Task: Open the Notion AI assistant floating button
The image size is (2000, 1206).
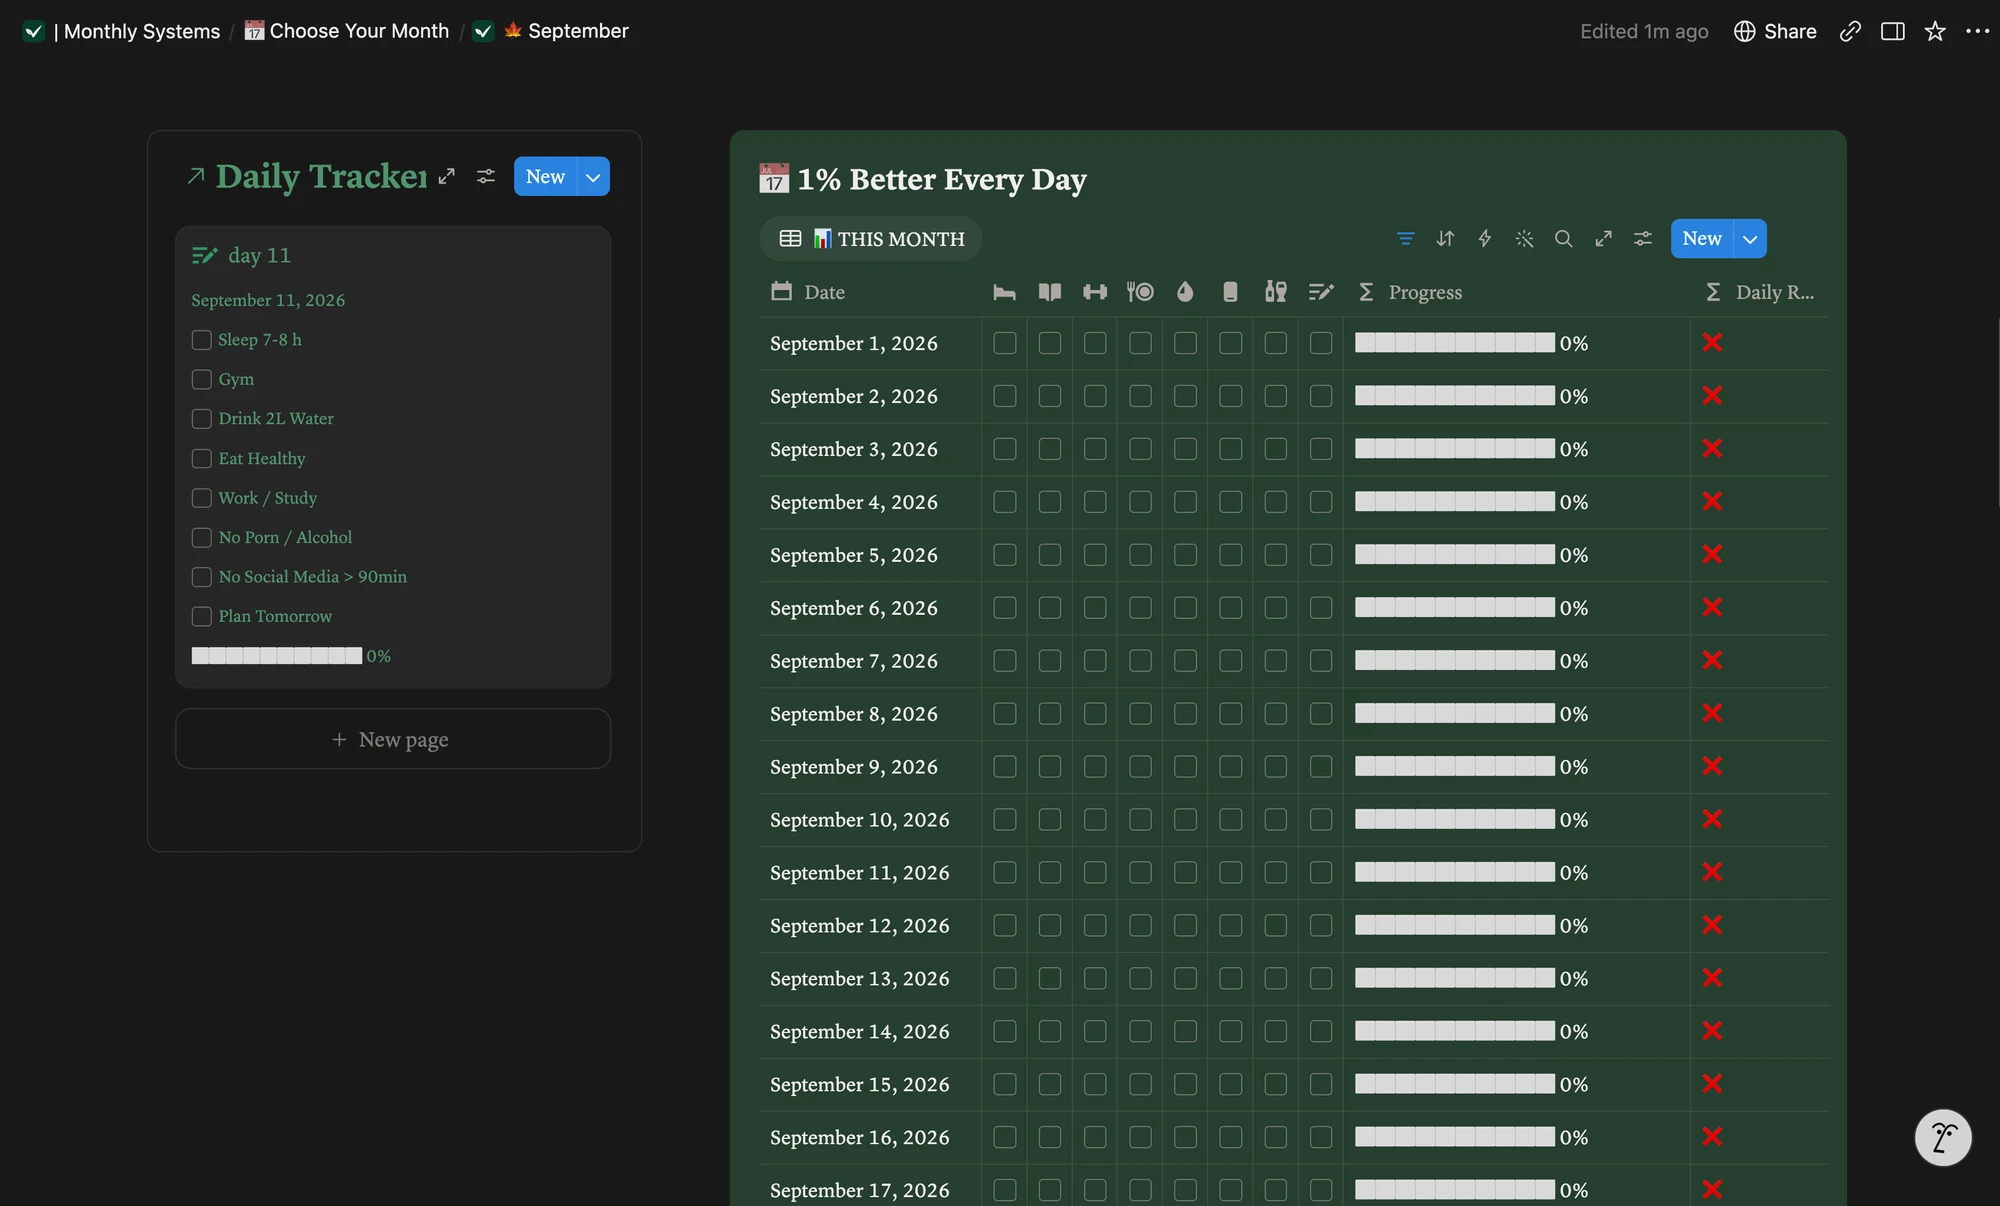Action: tap(1943, 1138)
